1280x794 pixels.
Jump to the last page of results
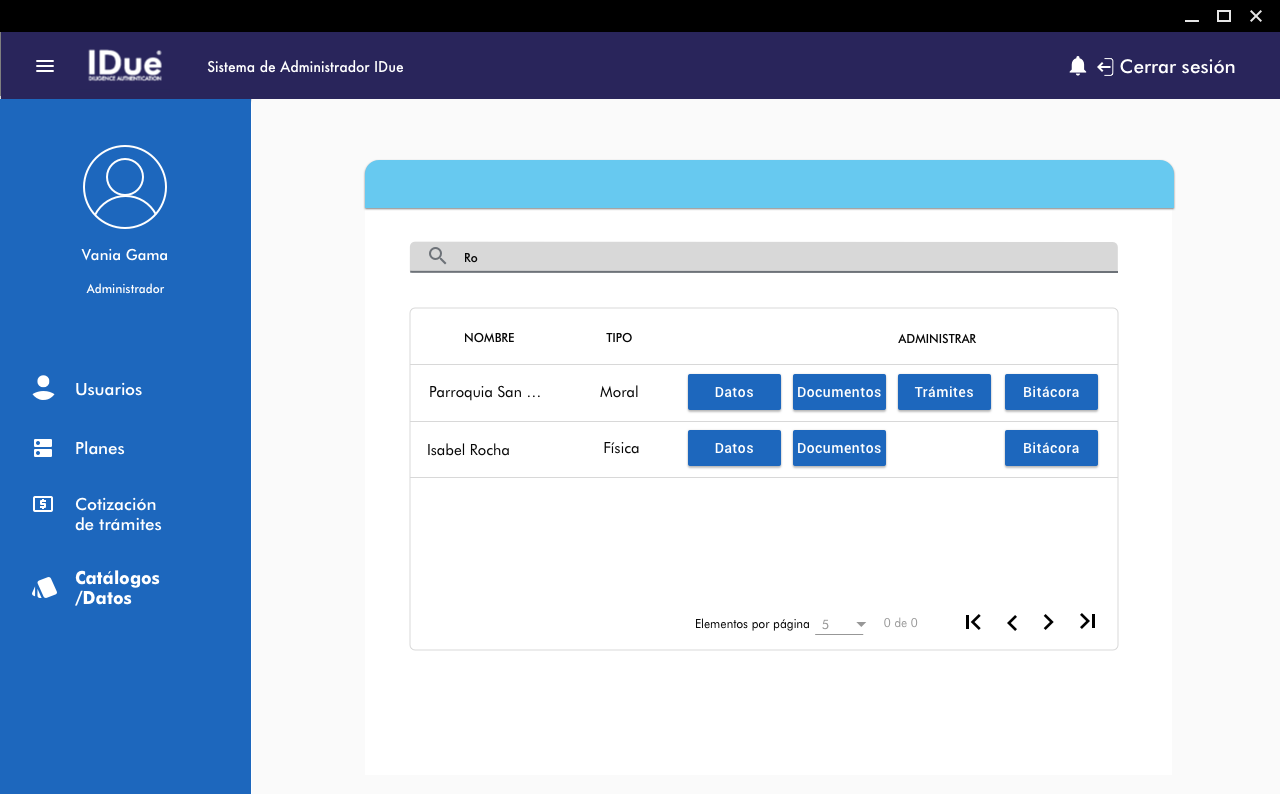click(1088, 622)
